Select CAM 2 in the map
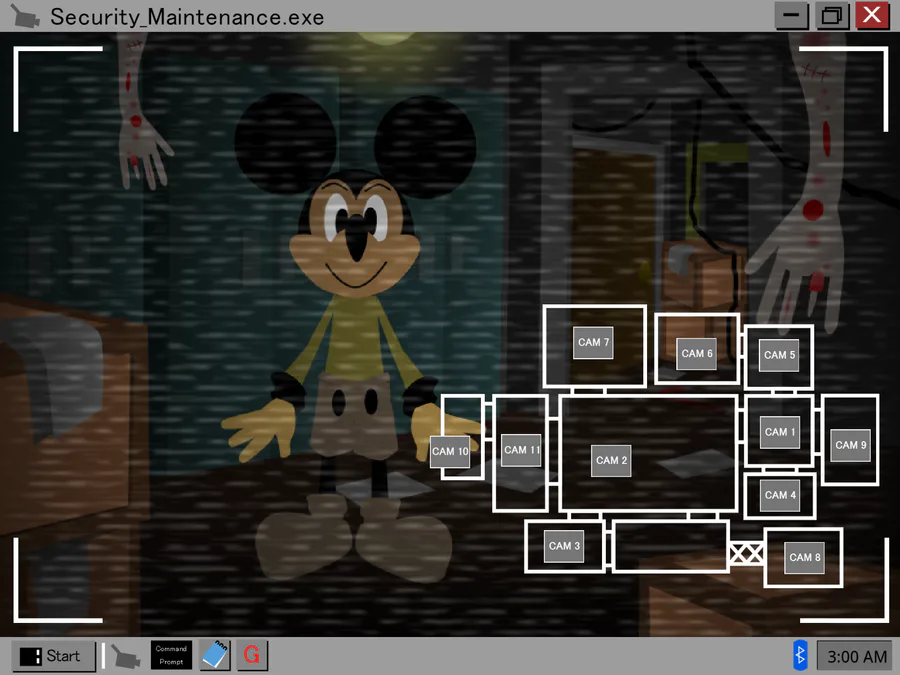 611,460
